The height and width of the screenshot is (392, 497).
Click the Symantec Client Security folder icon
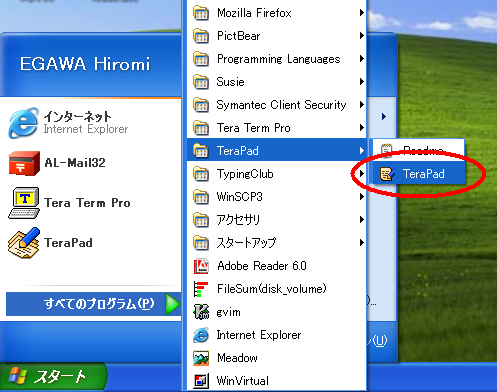pos(201,105)
